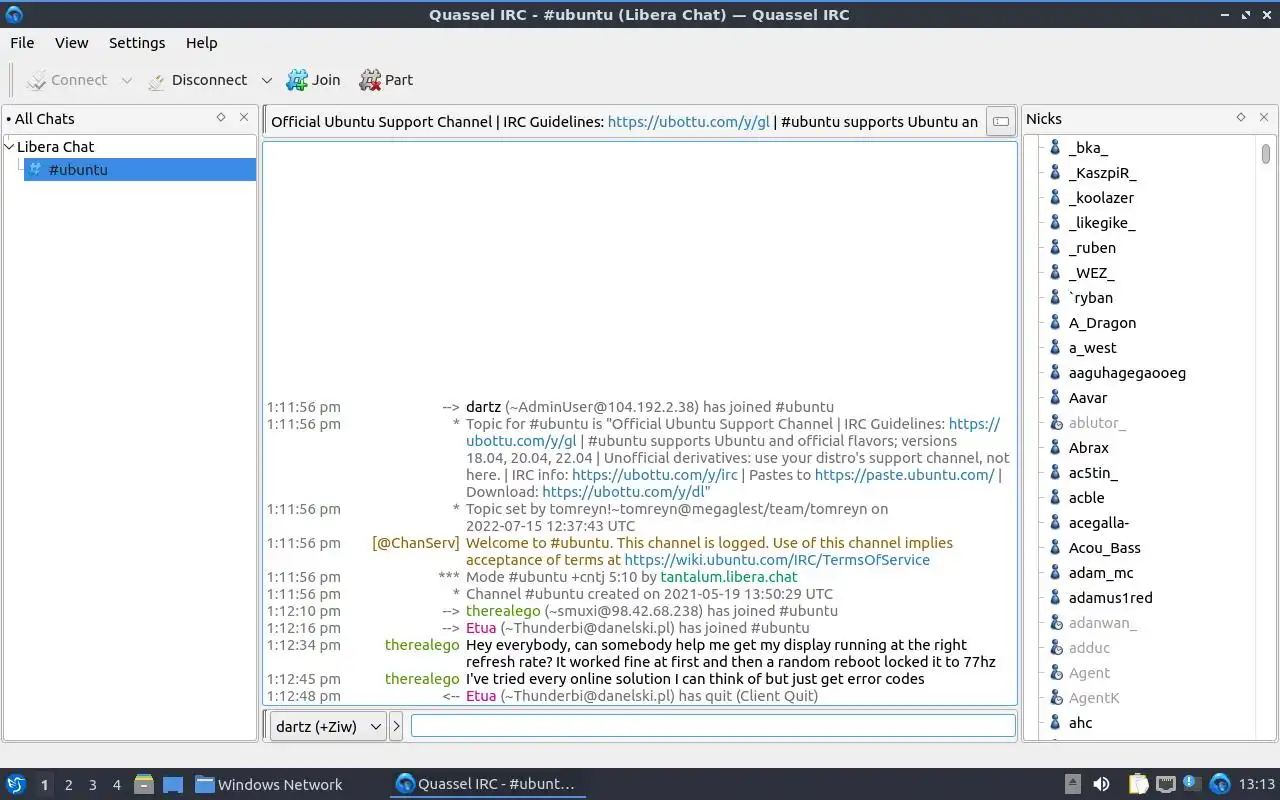Click the Disconnect toolbar button
The height and width of the screenshot is (800, 1280).
[x=197, y=80]
